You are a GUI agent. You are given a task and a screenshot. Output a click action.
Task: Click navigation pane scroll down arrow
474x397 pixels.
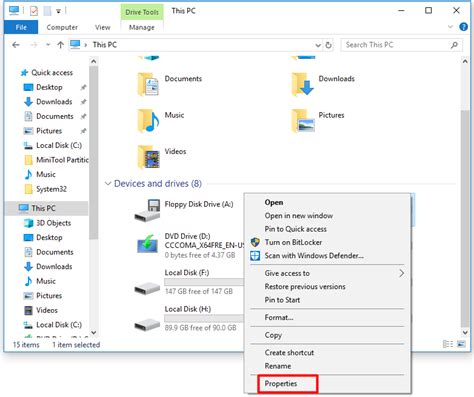click(x=93, y=332)
